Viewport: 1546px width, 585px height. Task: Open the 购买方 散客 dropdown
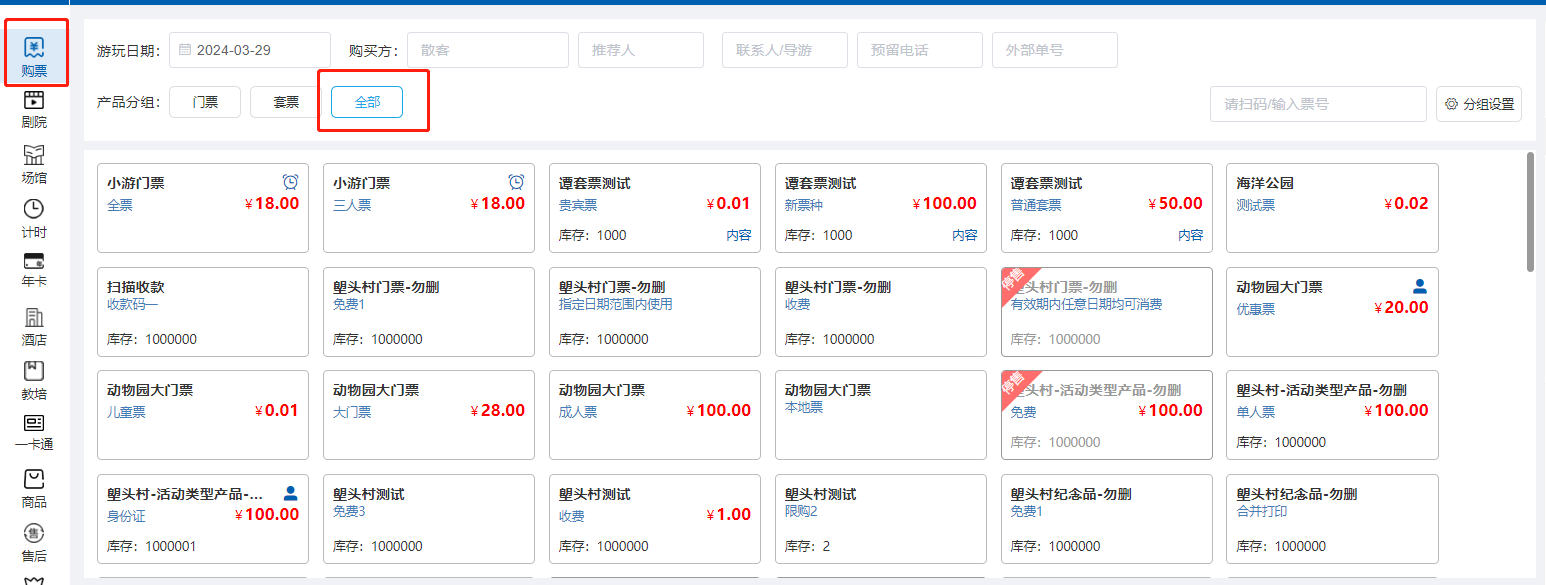pyautogui.click(x=487, y=50)
